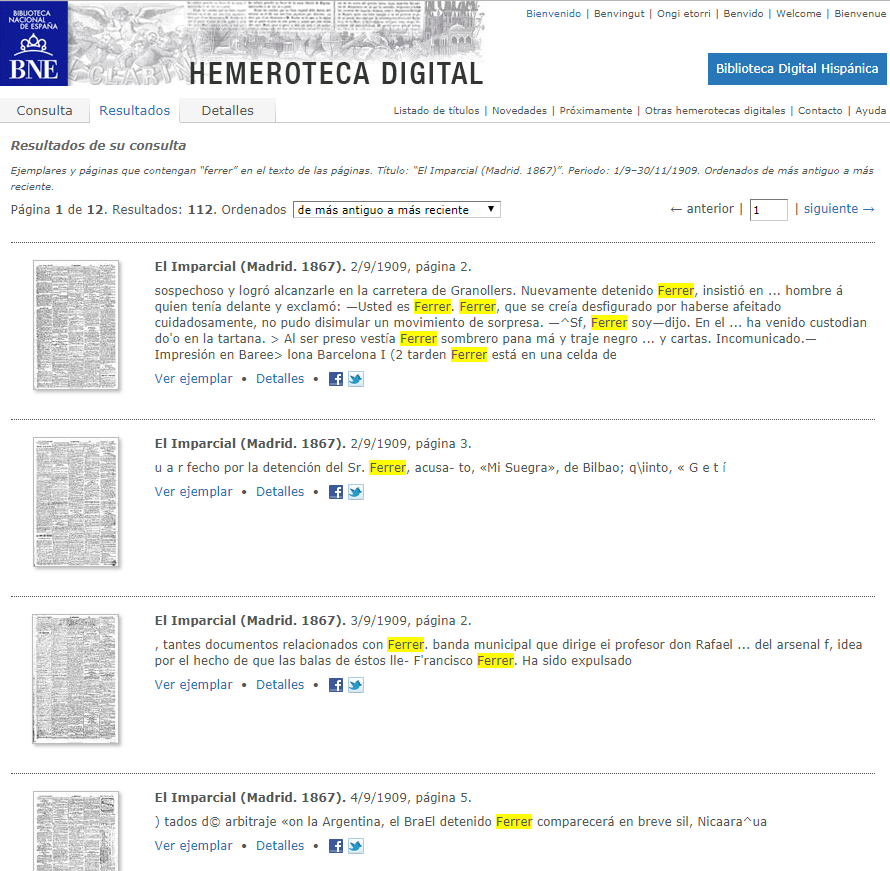Open Detalles for 3/9/1909 página 2
Screen dimensions: 890x871
click(x=280, y=685)
